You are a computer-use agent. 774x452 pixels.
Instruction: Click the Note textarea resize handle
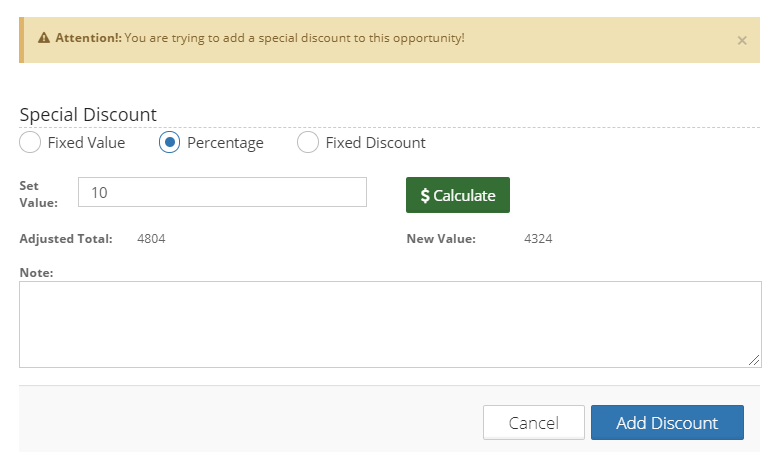[754, 360]
